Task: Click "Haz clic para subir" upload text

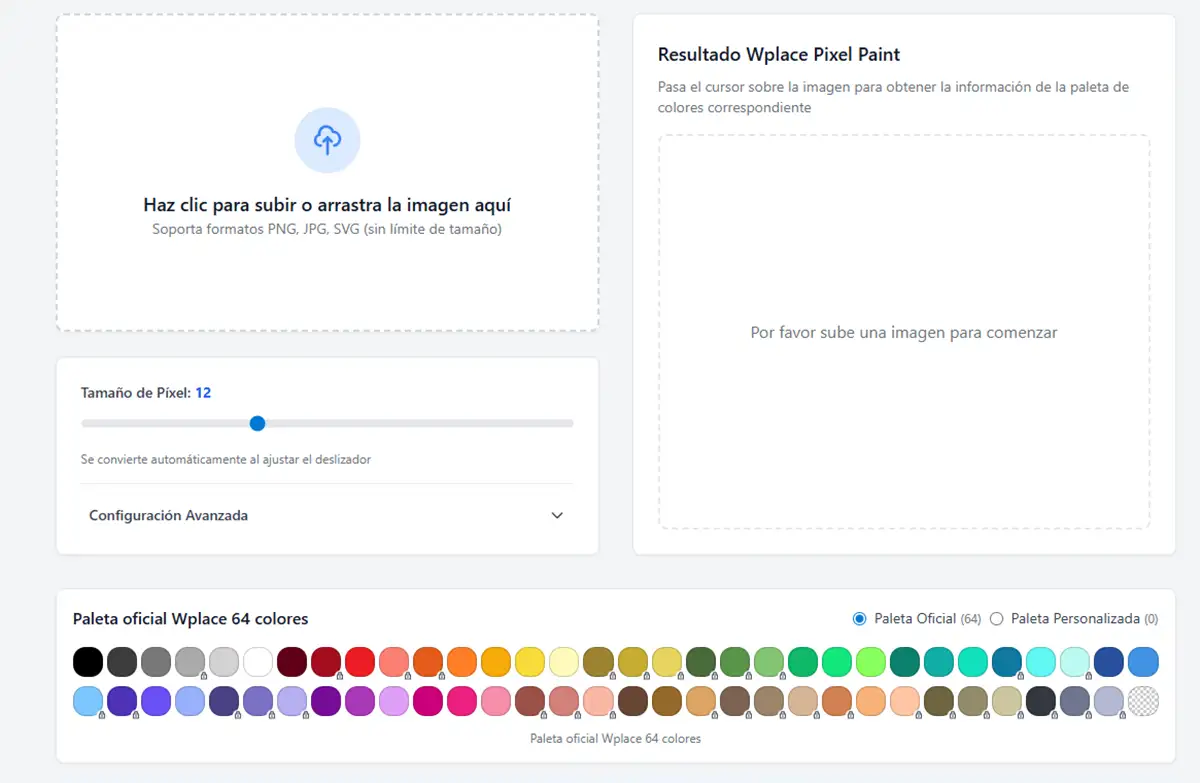Action: pos(327,205)
